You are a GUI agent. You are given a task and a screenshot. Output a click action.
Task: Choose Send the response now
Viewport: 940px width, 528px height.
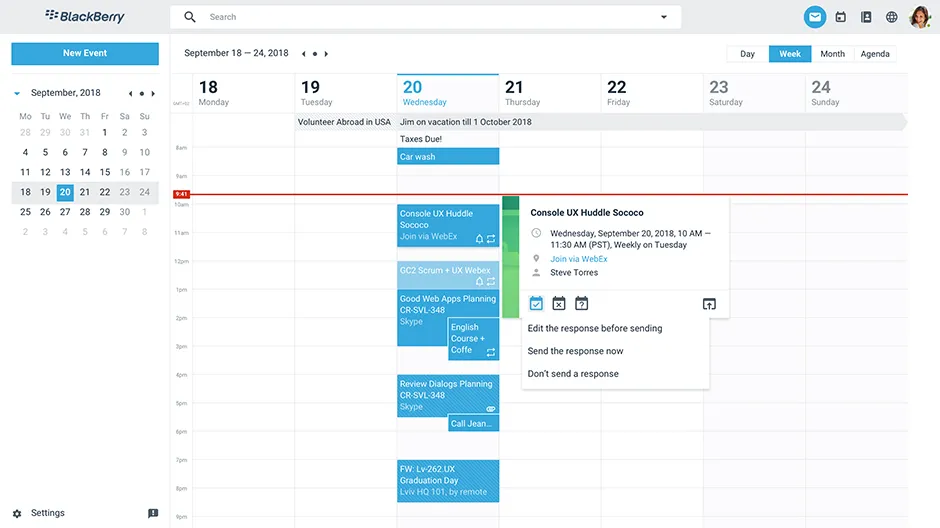coord(576,351)
